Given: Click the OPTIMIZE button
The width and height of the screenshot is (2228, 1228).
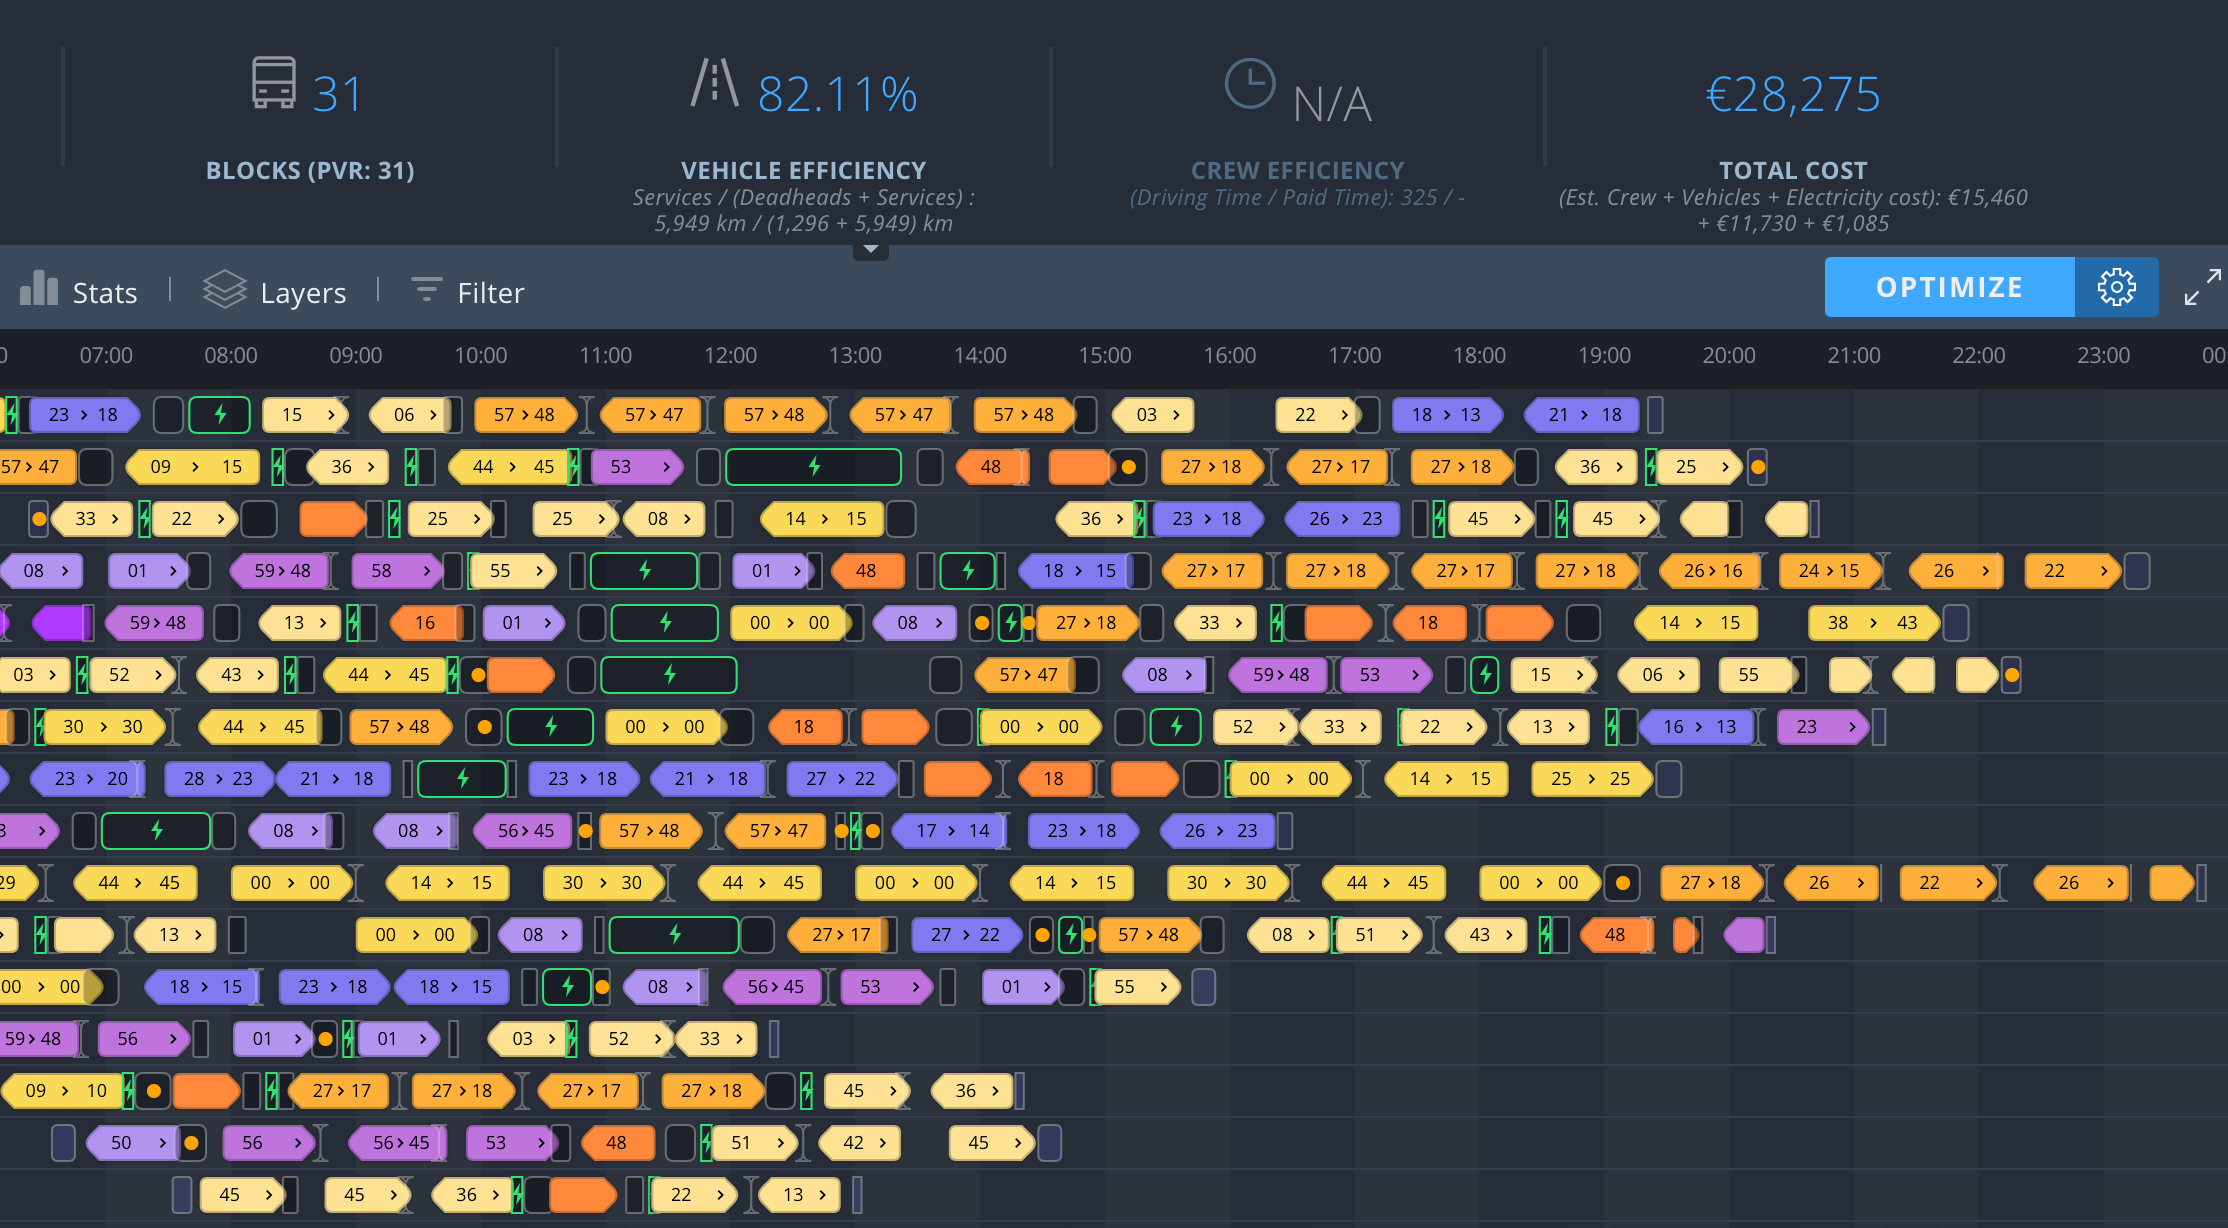Looking at the screenshot, I should tap(1948, 287).
